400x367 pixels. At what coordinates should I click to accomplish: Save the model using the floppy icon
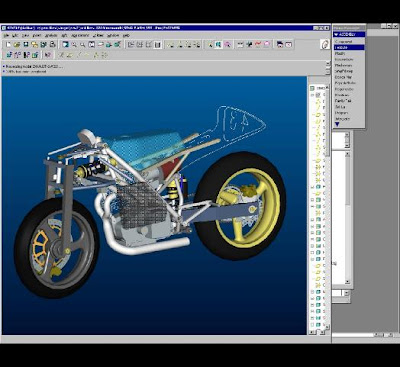coord(26,44)
